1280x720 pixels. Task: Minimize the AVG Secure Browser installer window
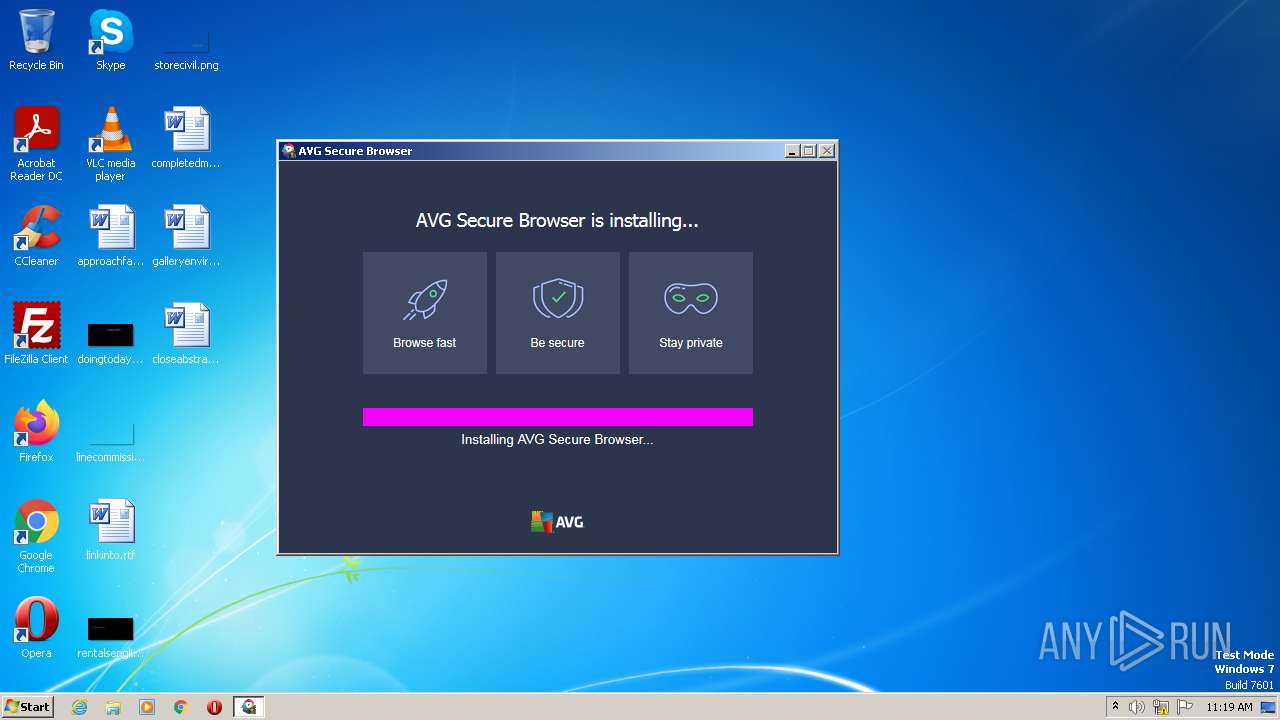coord(792,151)
